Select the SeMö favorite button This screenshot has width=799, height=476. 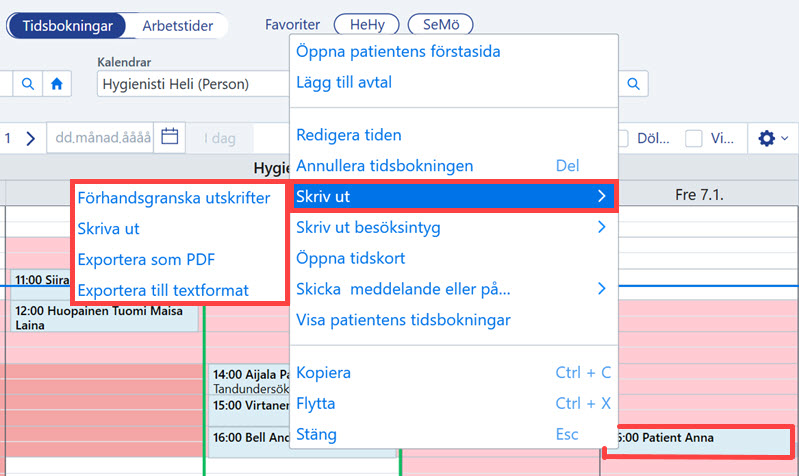441,24
